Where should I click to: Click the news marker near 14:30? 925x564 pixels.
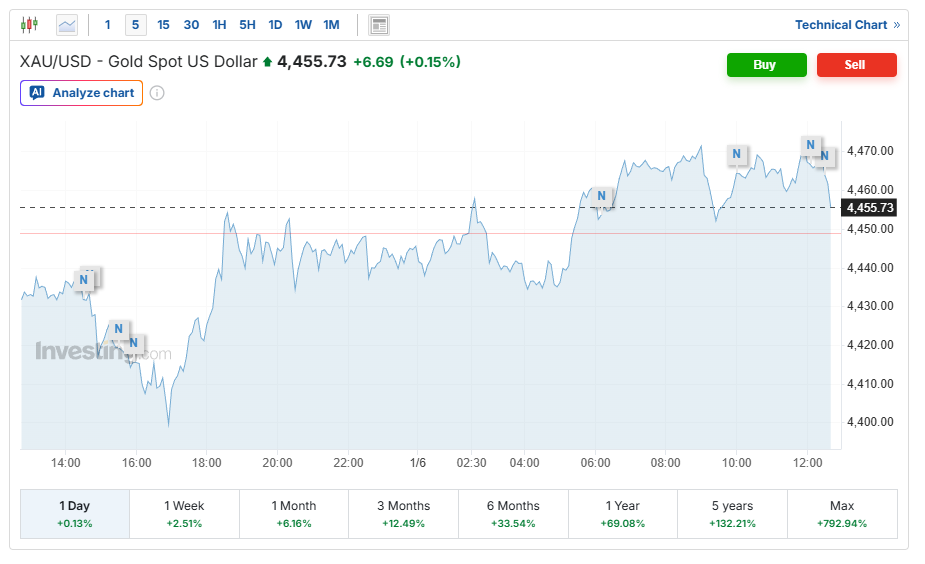(84, 280)
